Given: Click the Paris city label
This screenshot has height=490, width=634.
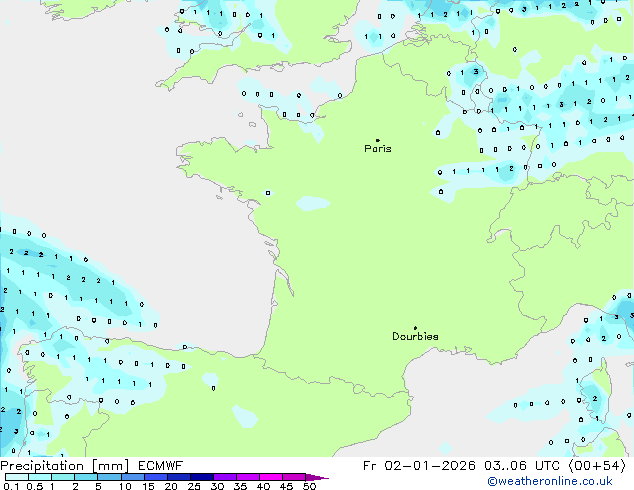Looking at the screenshot, I should point(378,149).
